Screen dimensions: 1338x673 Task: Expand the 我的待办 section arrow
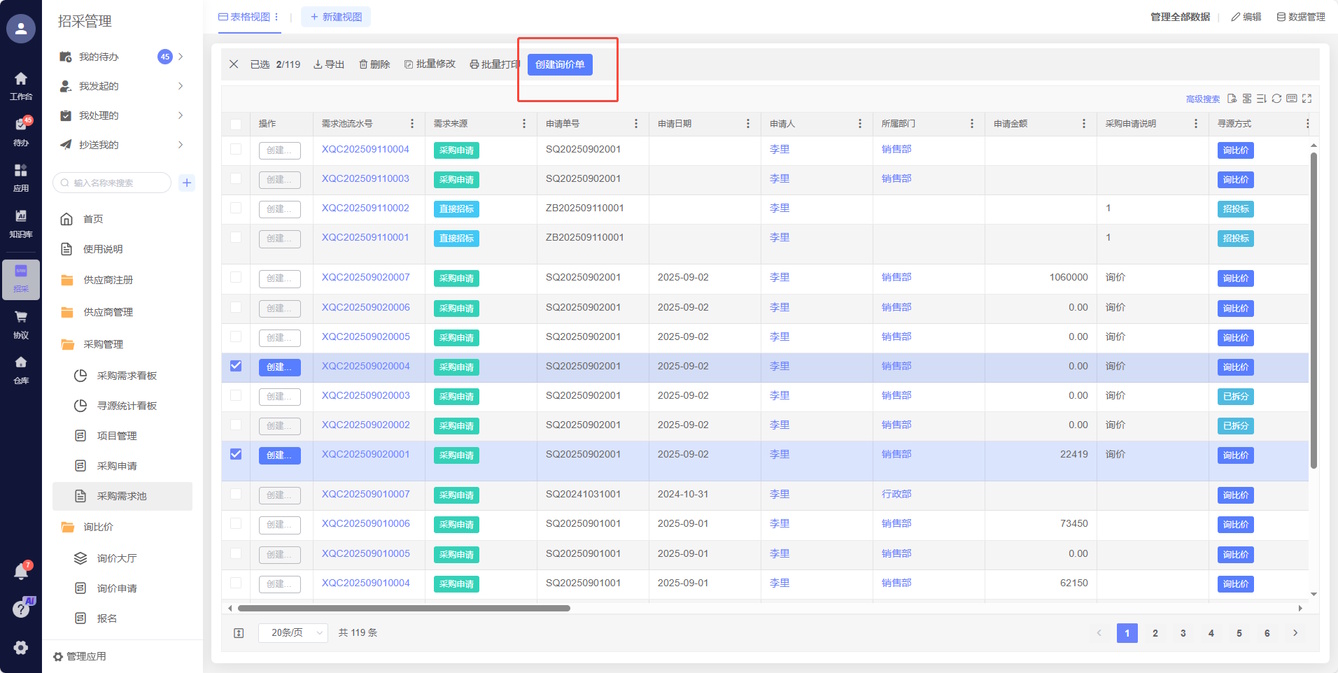[x=180, y=57]
